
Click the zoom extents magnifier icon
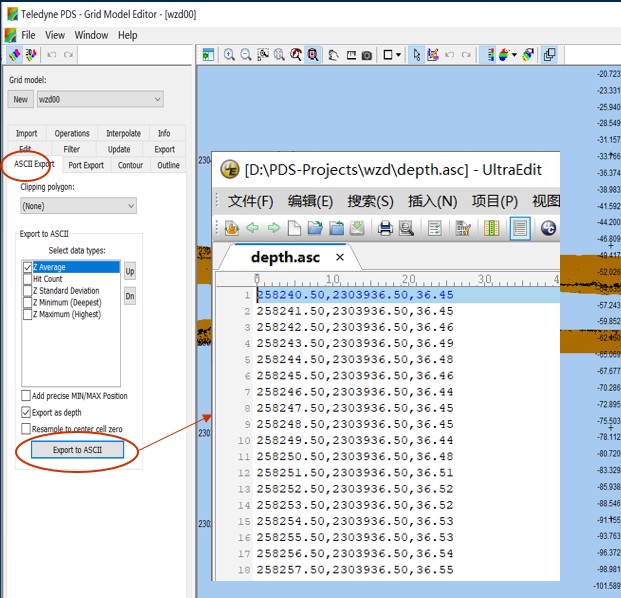[279, 55]
